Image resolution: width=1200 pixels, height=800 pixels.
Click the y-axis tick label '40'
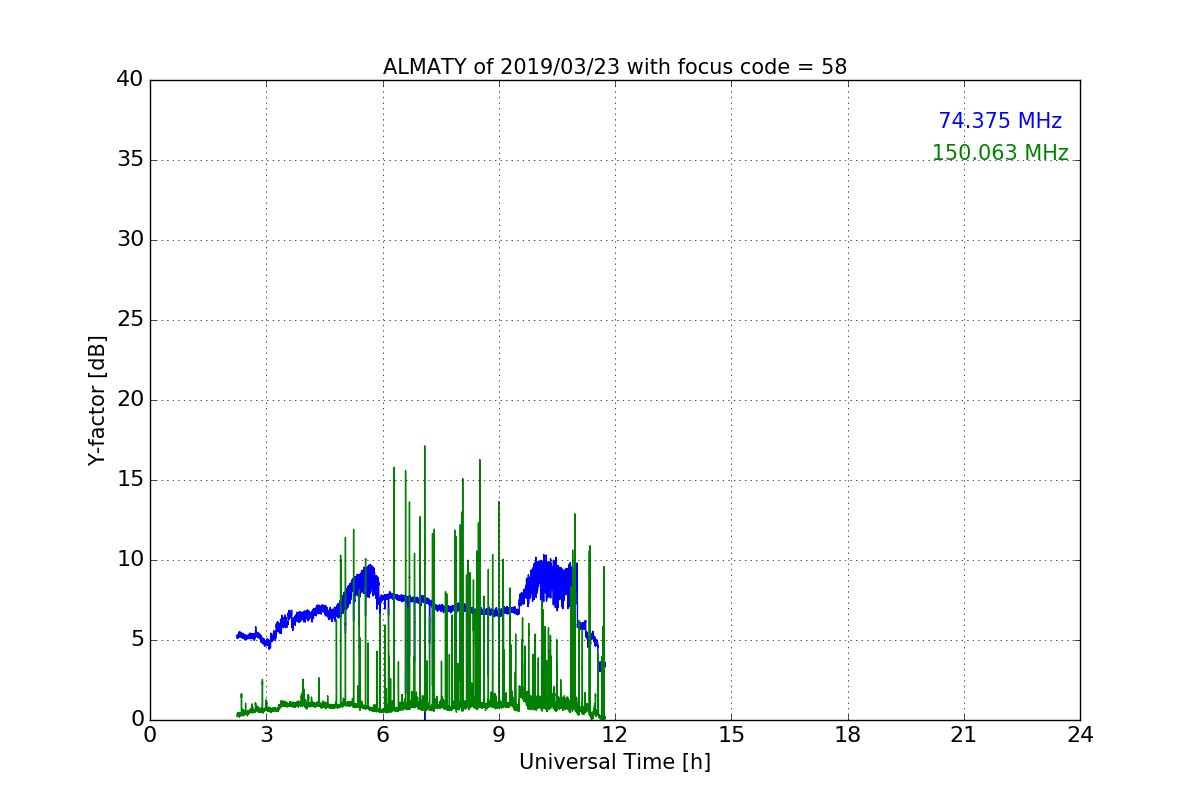[x=130, y=80]
